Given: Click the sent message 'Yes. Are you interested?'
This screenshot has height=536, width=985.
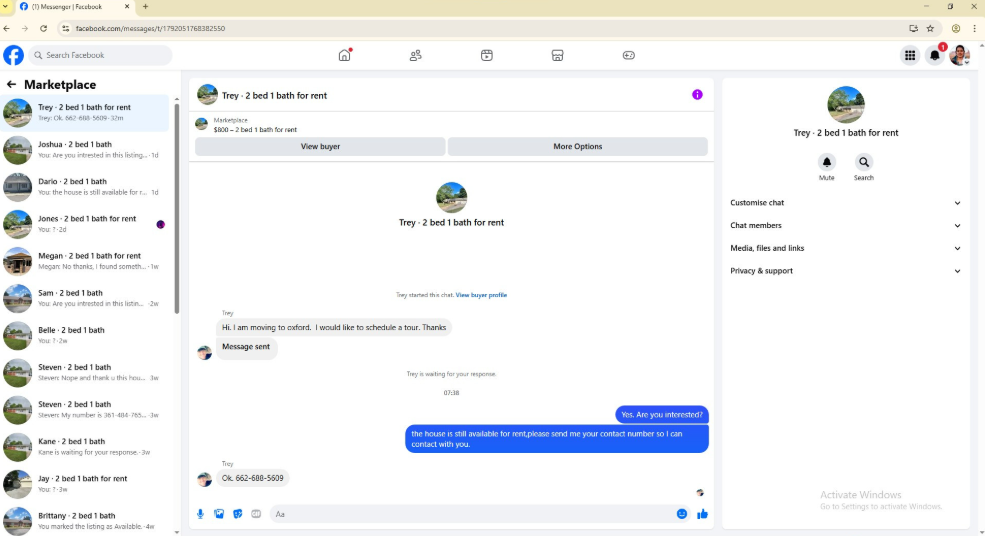Looking at the screenshot, I should point(661,415).
